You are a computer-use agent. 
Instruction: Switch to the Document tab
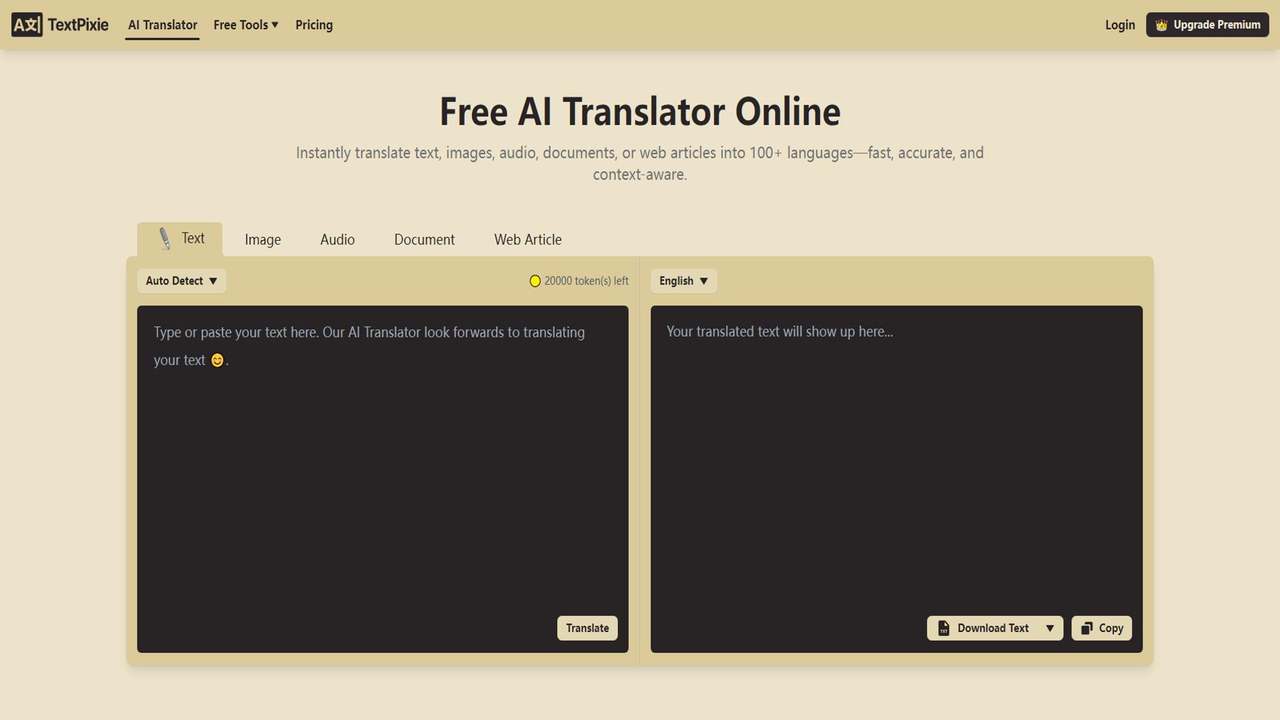[x=424, y=240]
